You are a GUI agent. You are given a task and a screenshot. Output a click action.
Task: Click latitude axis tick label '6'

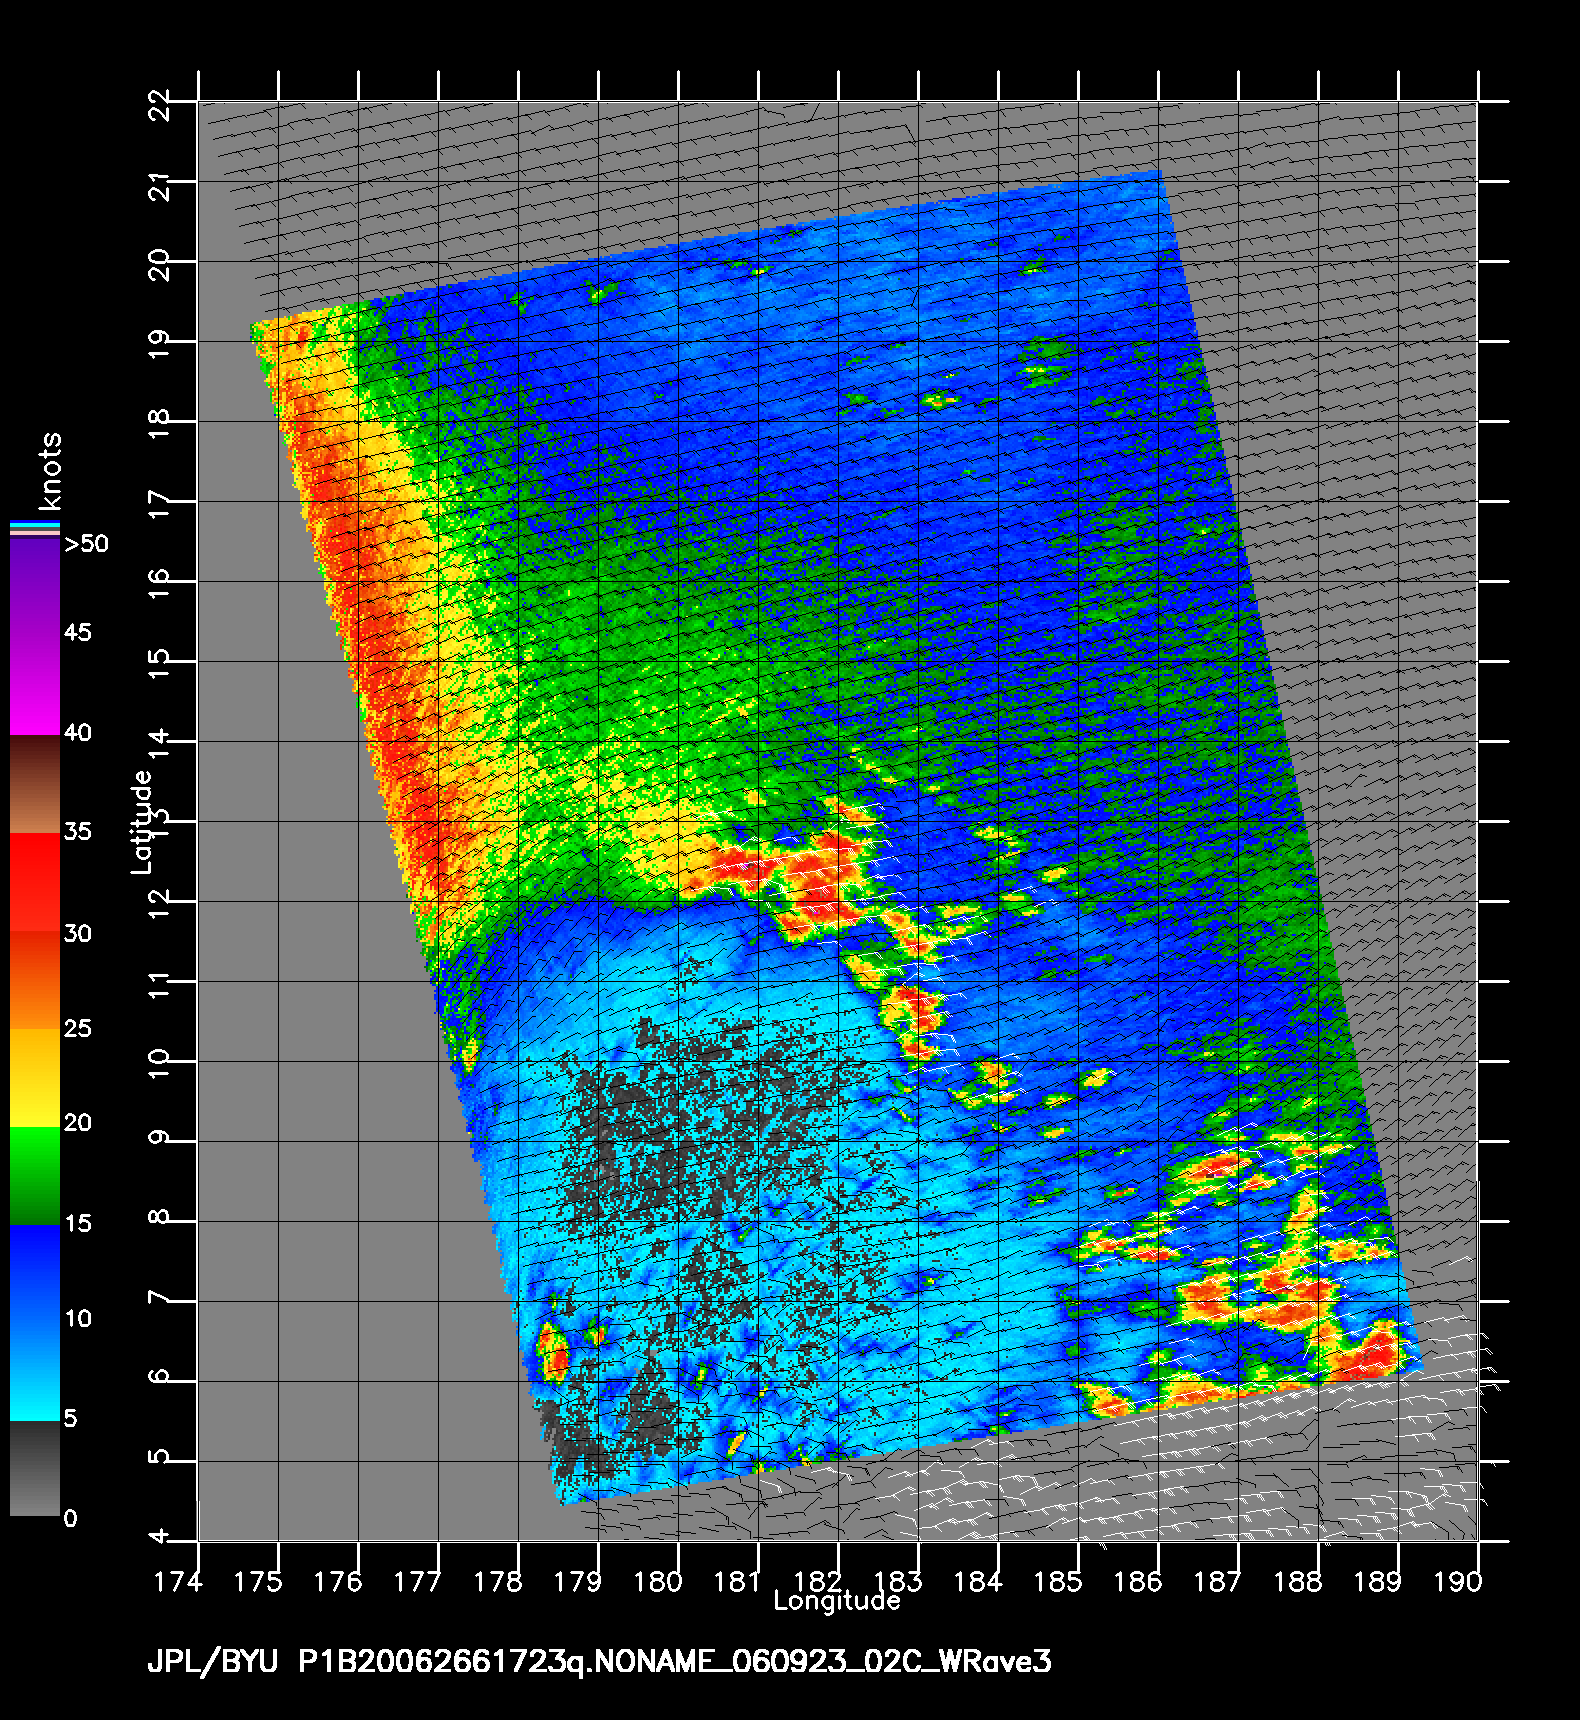coord(159,1378)
